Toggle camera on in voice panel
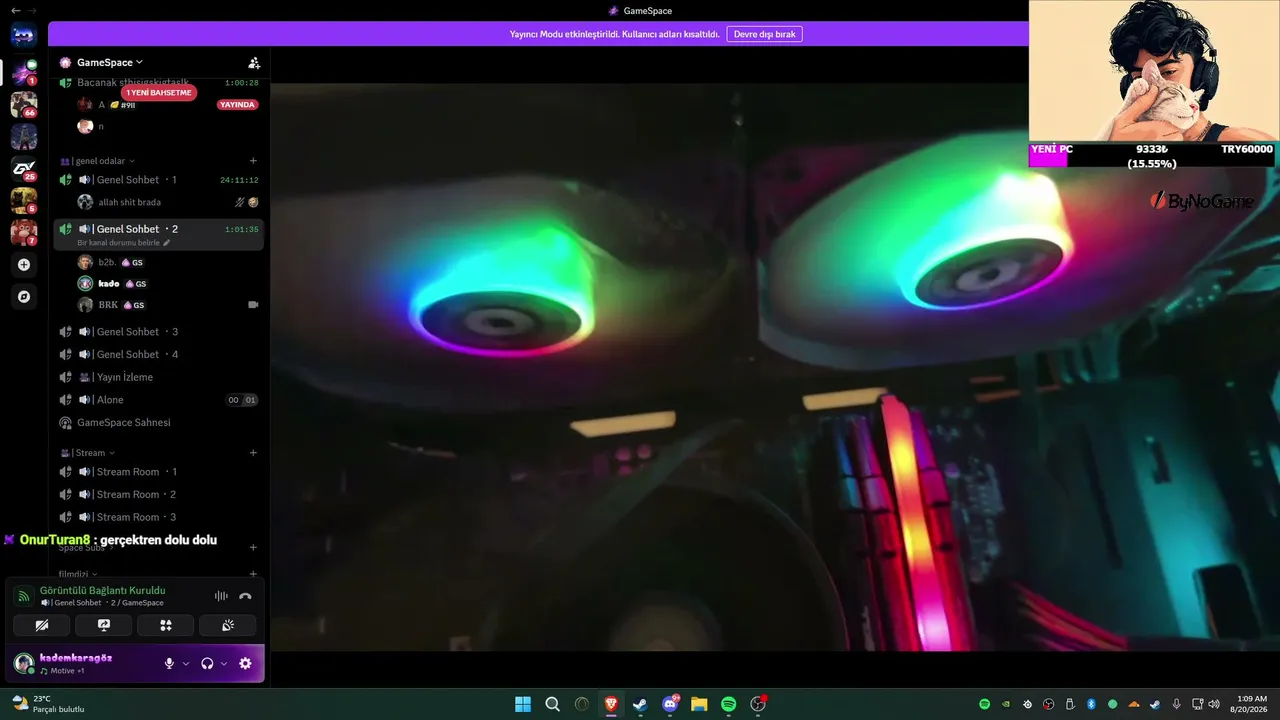 point(42,625)
